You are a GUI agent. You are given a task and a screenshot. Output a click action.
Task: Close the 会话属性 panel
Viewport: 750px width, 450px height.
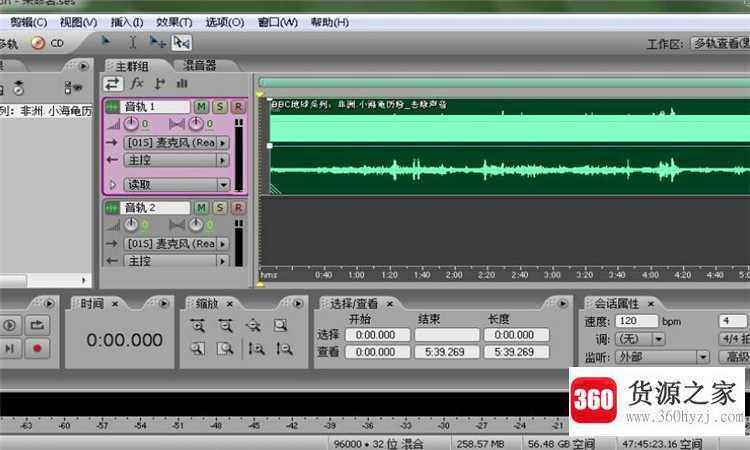651,304
